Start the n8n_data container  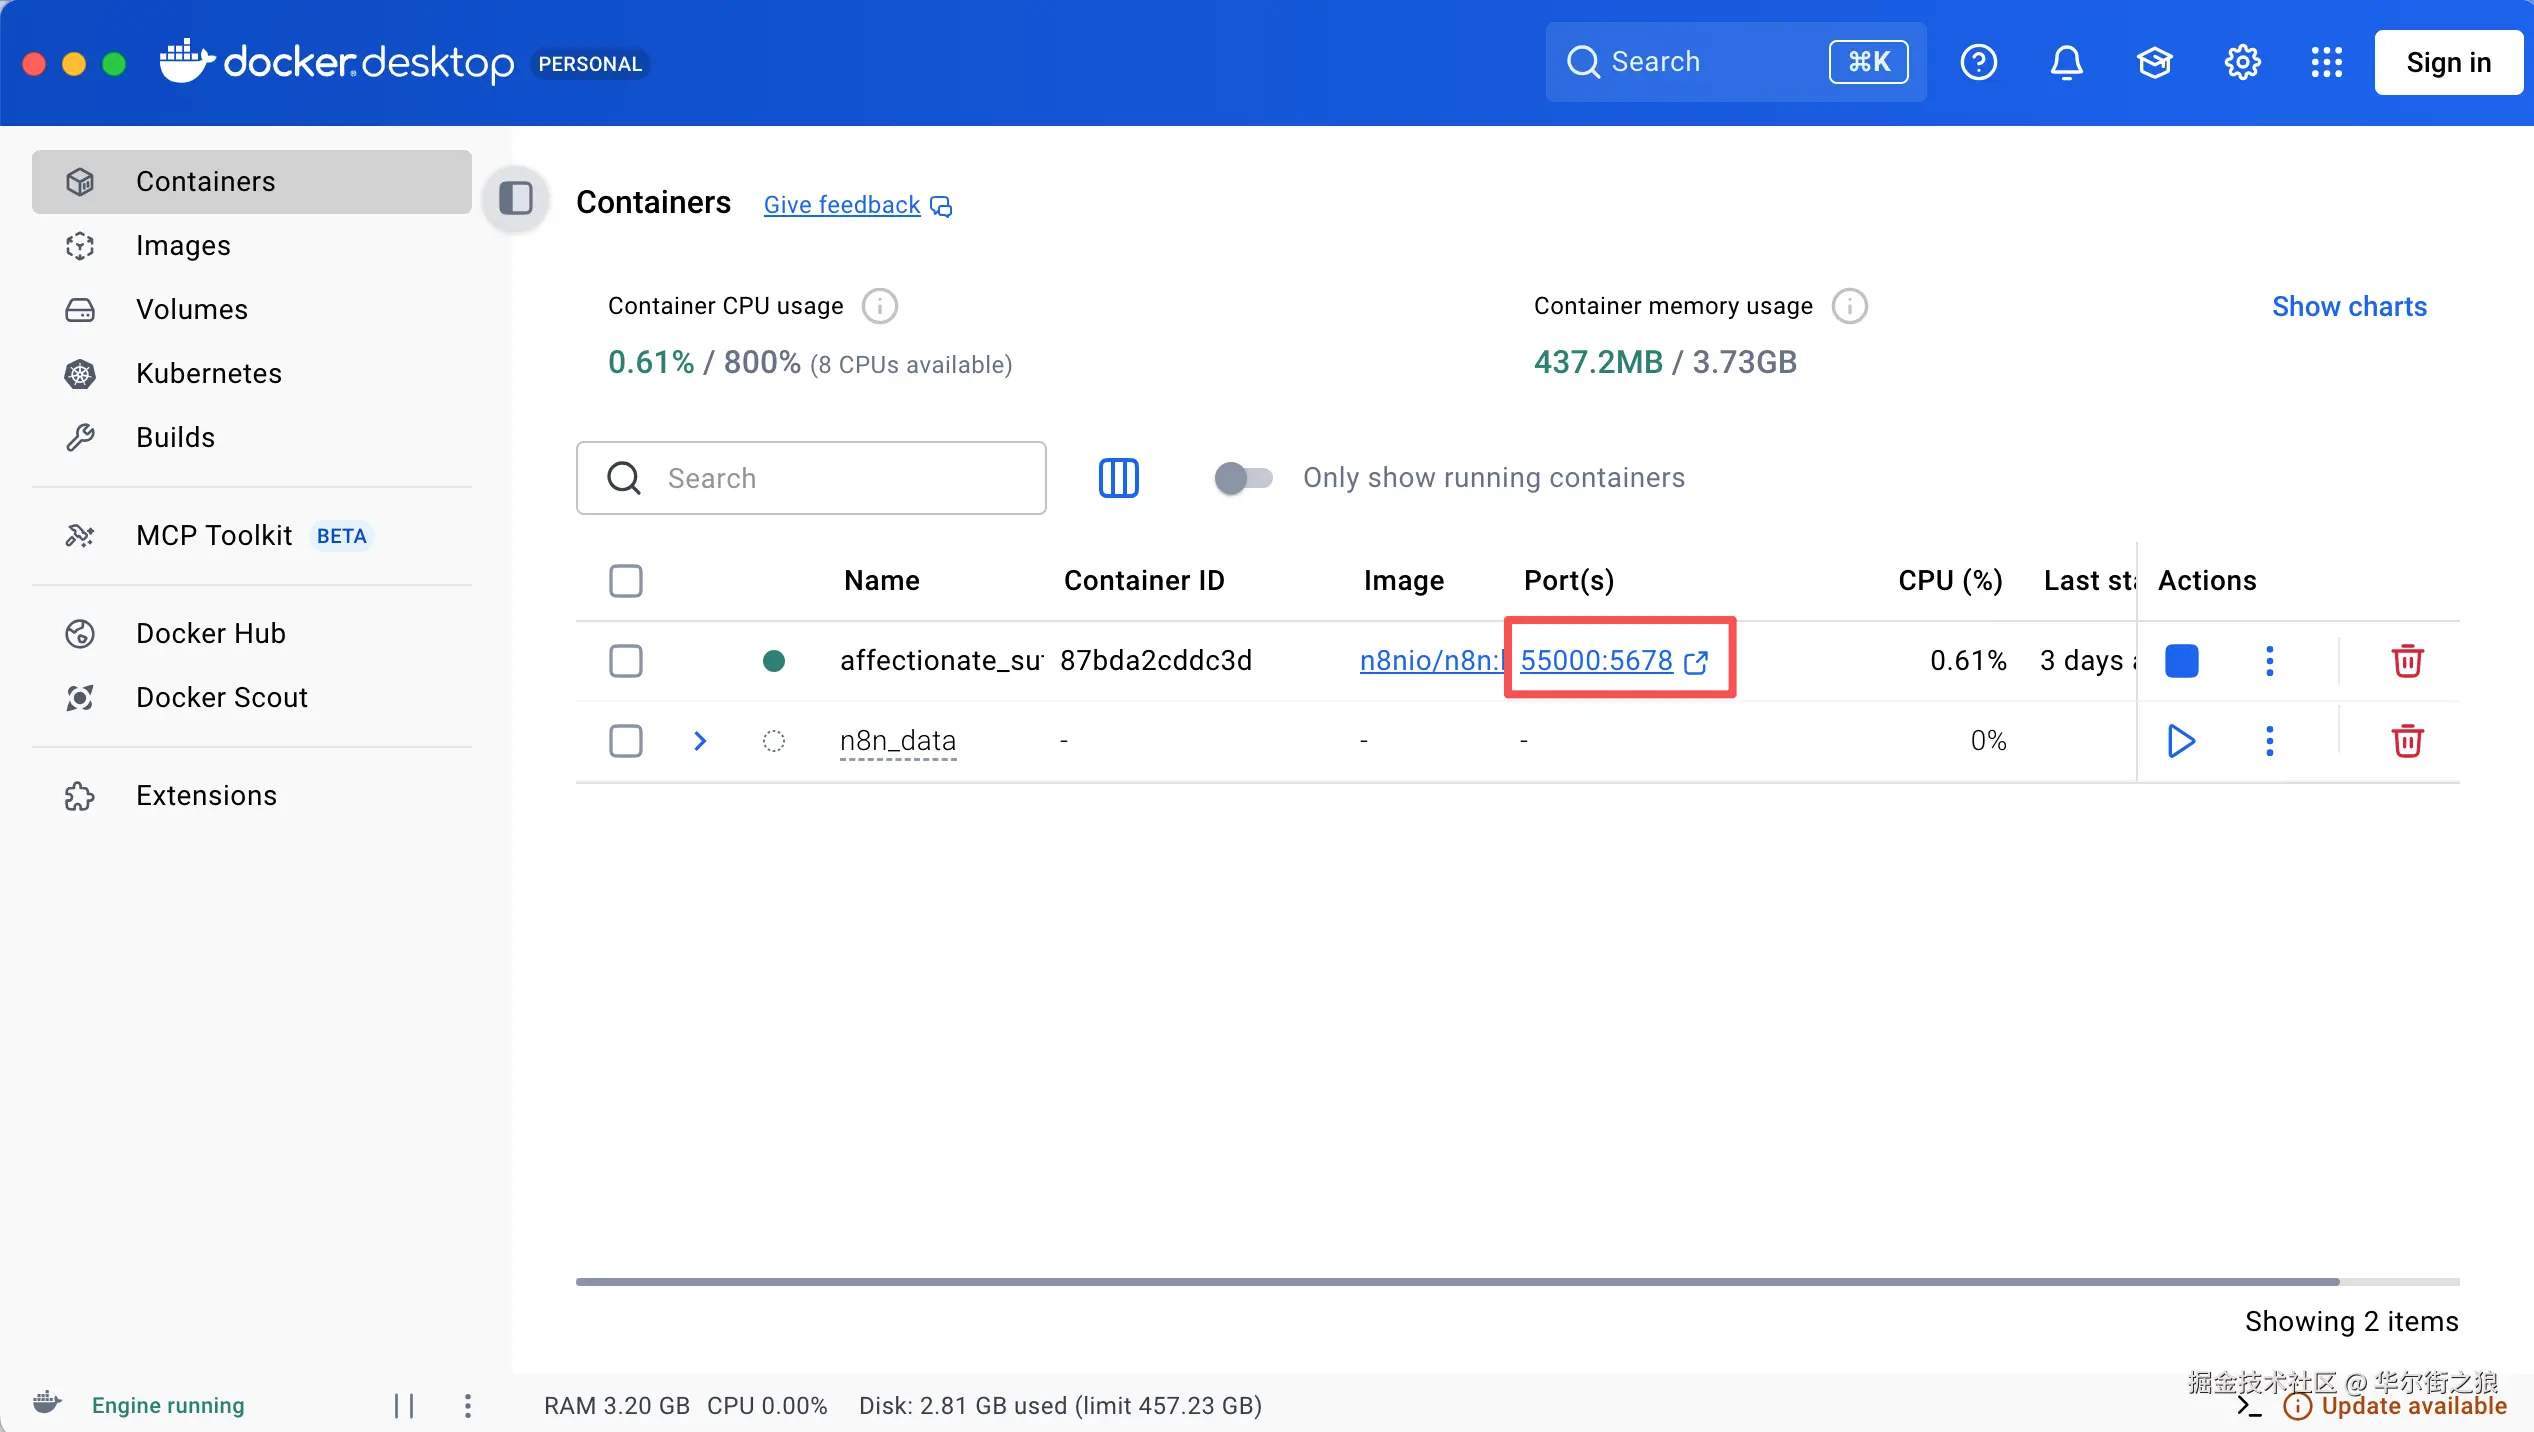click(x=2181, y=741)
